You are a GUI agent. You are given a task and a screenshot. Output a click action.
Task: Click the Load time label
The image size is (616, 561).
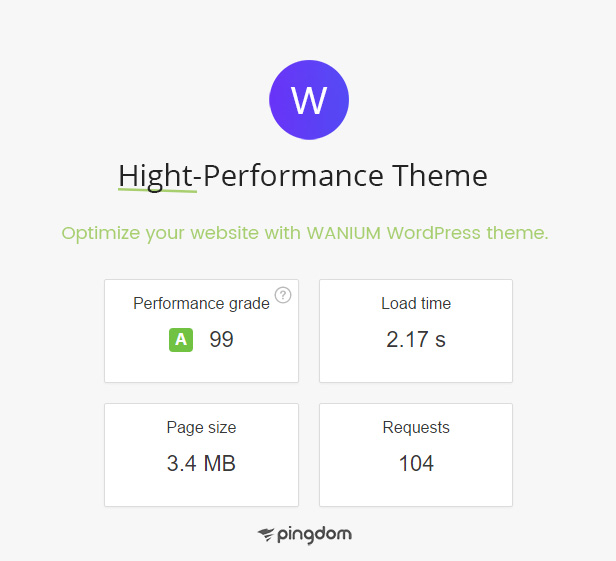point(416,303)
